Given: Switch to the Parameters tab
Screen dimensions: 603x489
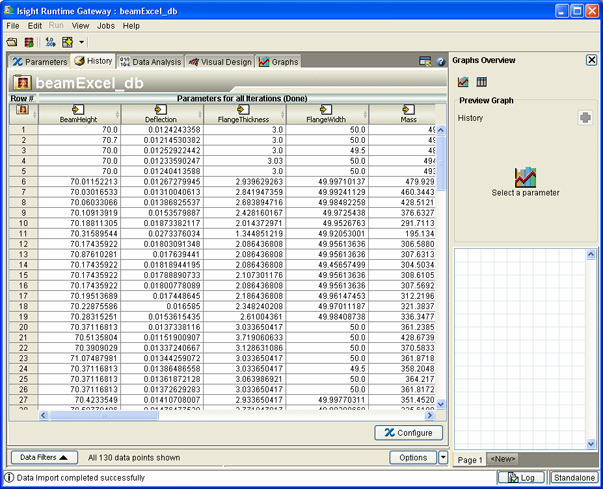Looking at the screenshot, I should point(40,62).
